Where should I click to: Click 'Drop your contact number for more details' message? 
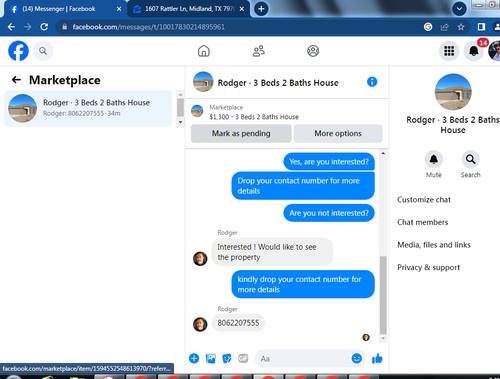303,186
